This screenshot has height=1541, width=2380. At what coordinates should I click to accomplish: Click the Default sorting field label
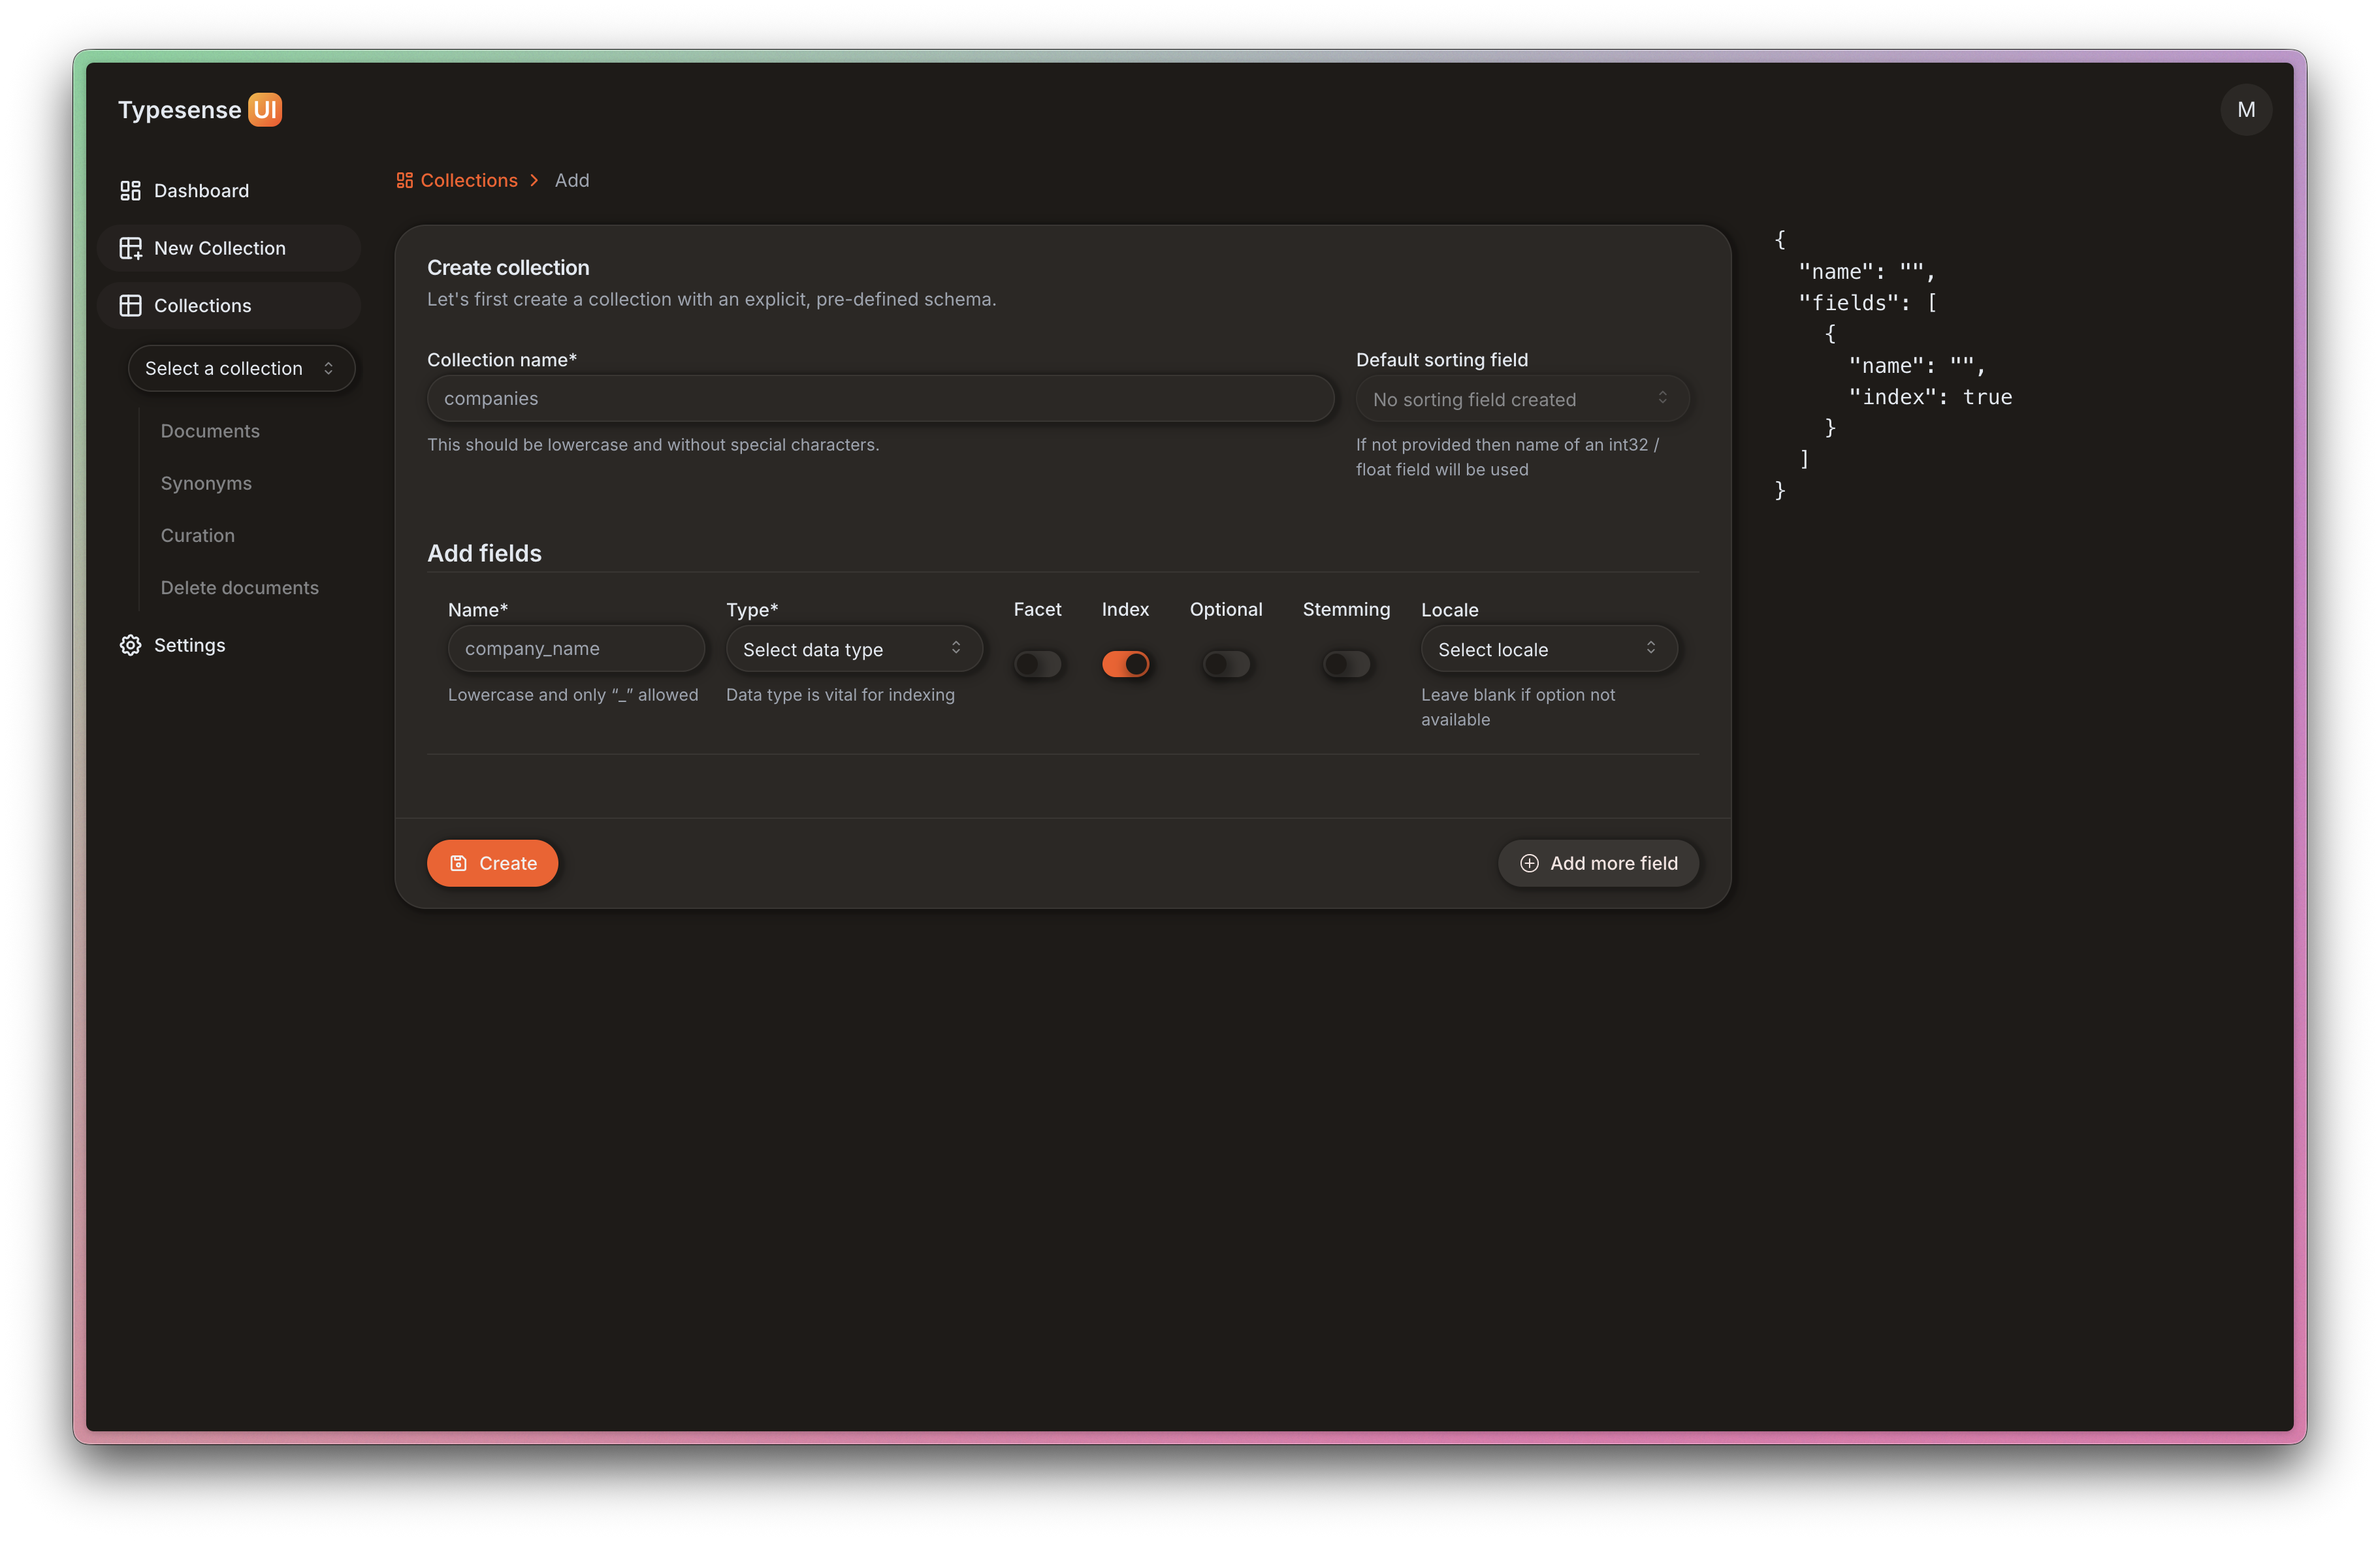tap(1441, 359)
